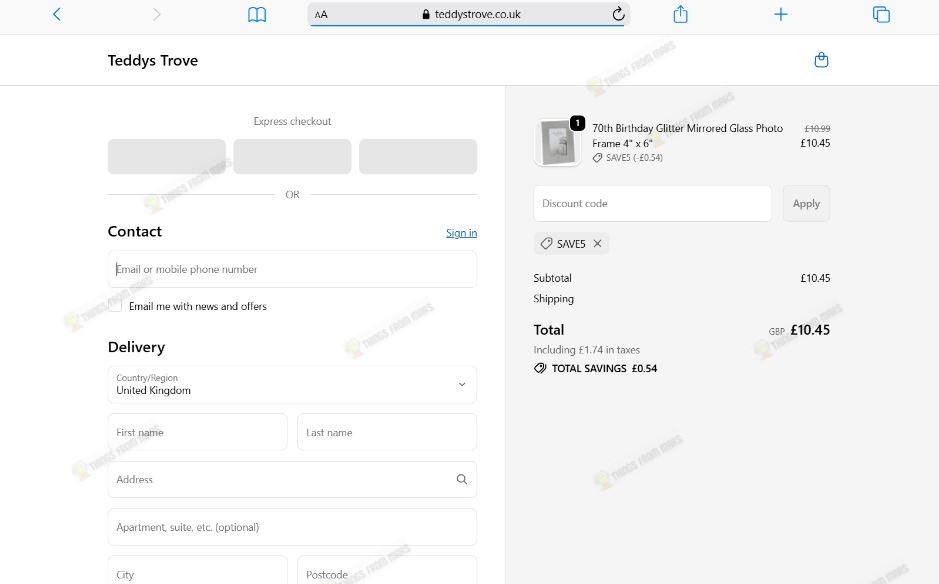Click the Express checkout heading
Image resolution: width=939 pixels, height=584 pixels.
pos(292,121)
